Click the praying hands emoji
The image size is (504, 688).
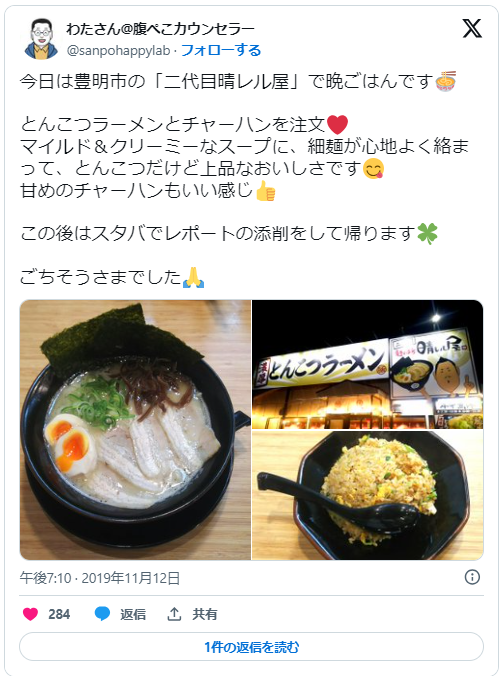[x=193, y=277]
